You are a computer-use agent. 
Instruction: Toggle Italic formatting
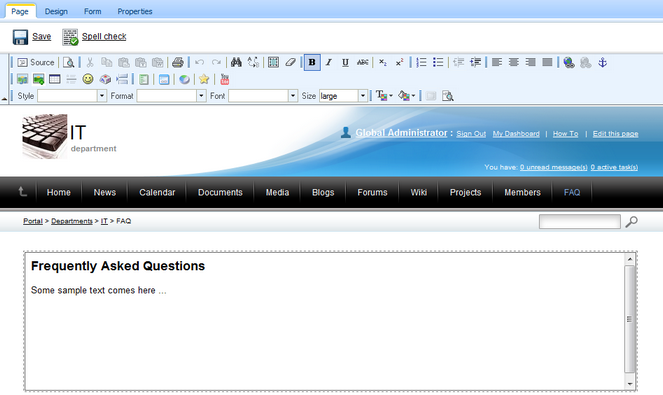coord(329,63)
